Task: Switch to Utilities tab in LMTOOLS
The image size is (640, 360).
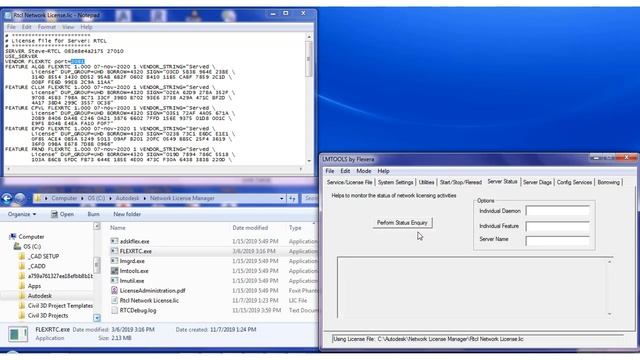Action: 426,182
